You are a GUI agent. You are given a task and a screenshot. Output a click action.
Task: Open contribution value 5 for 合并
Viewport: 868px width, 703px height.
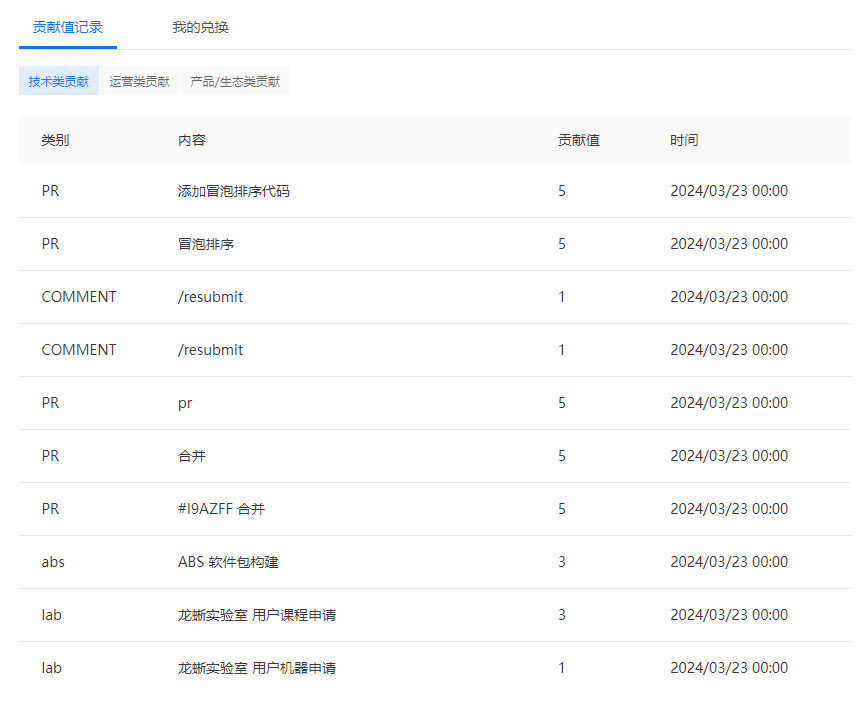pos(561,455)
